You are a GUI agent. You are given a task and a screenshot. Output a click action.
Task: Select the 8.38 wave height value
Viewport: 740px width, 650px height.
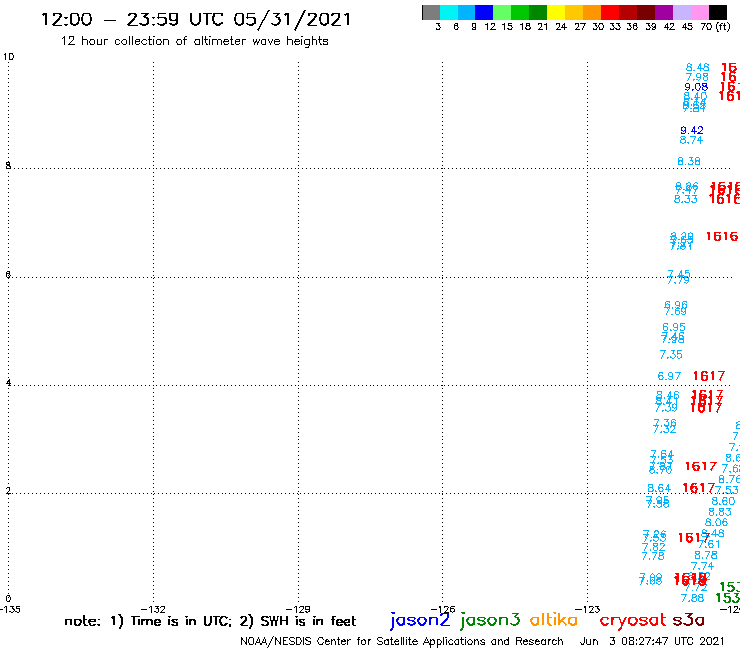689,161
